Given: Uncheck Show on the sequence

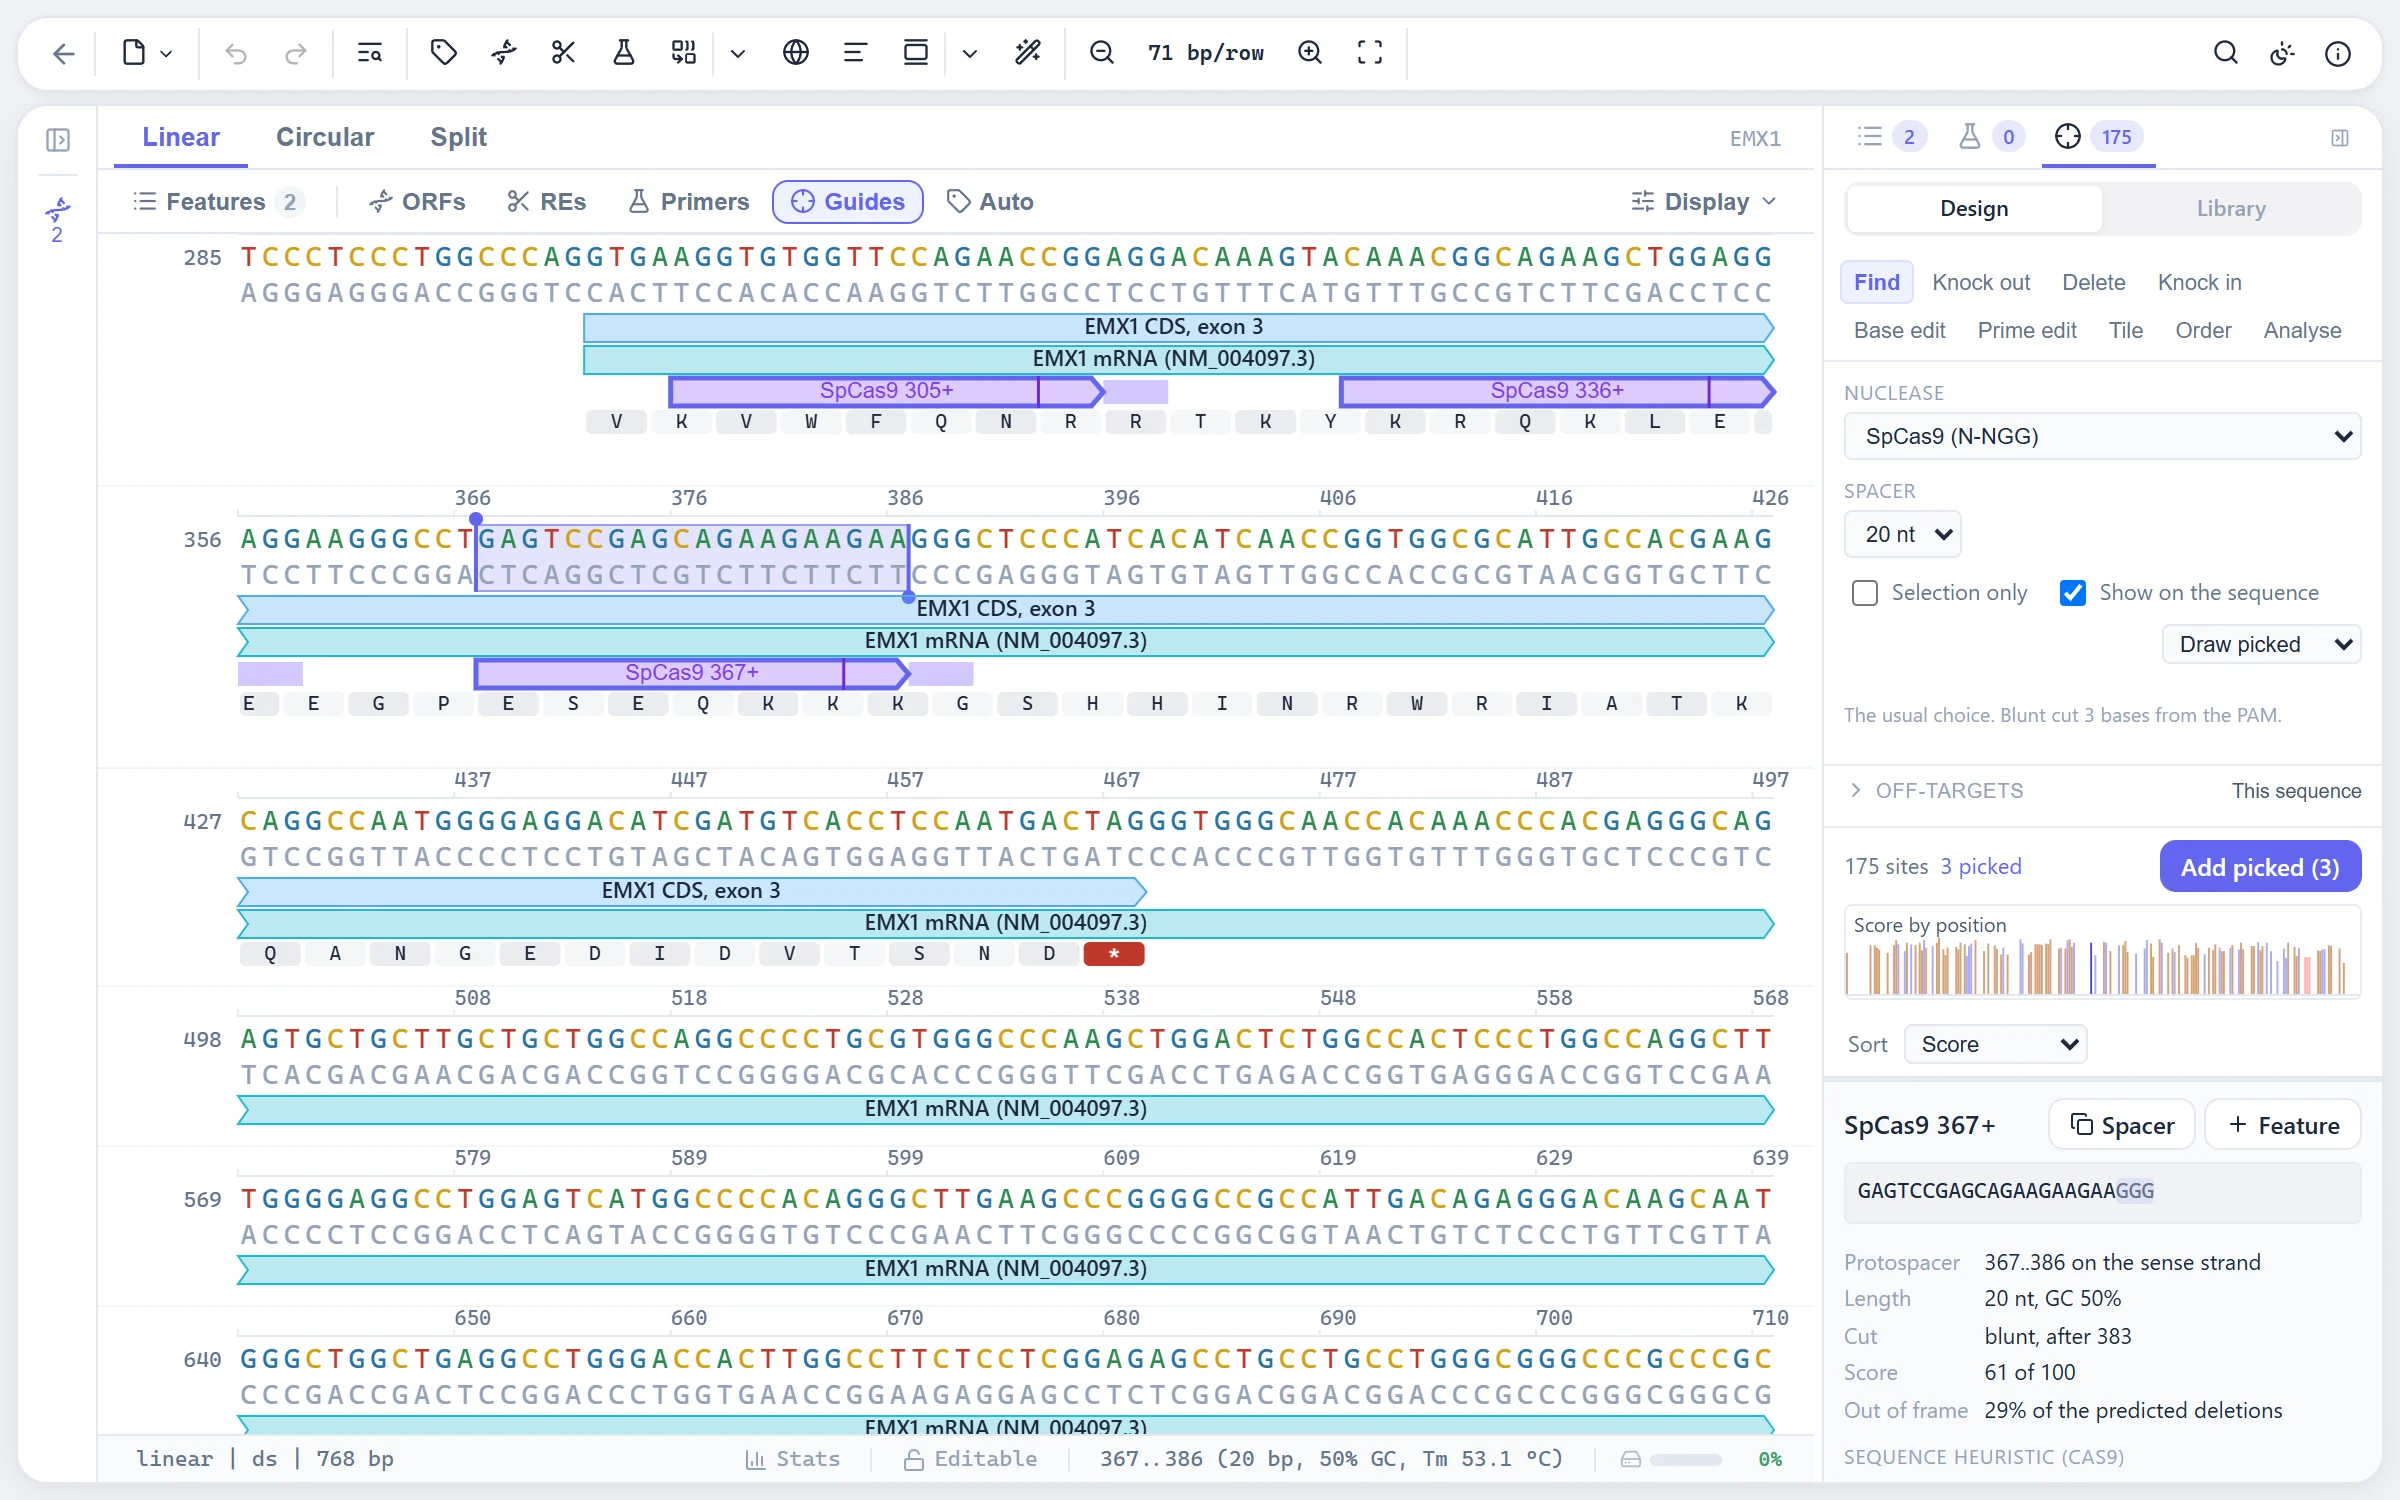Looking at the screenshot, I should click(x=2073, y=593).
